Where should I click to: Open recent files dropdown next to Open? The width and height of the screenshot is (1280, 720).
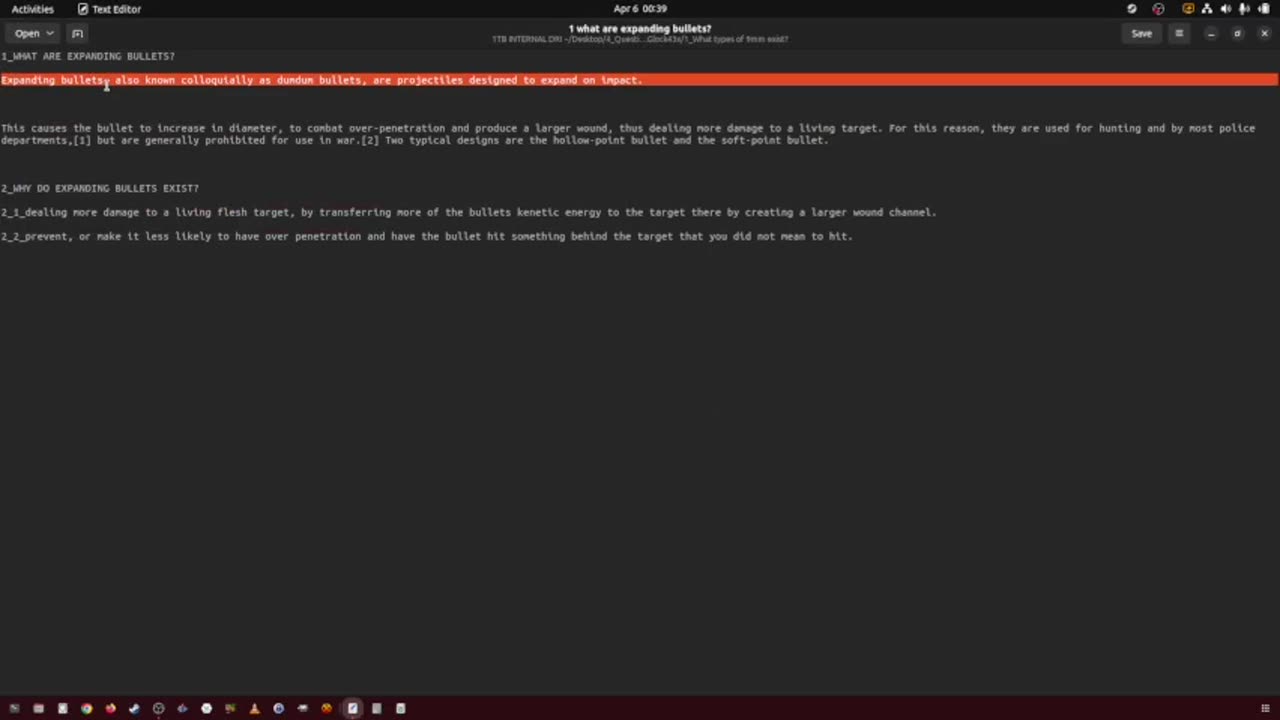pyautogui.click(x=49, y=33)
